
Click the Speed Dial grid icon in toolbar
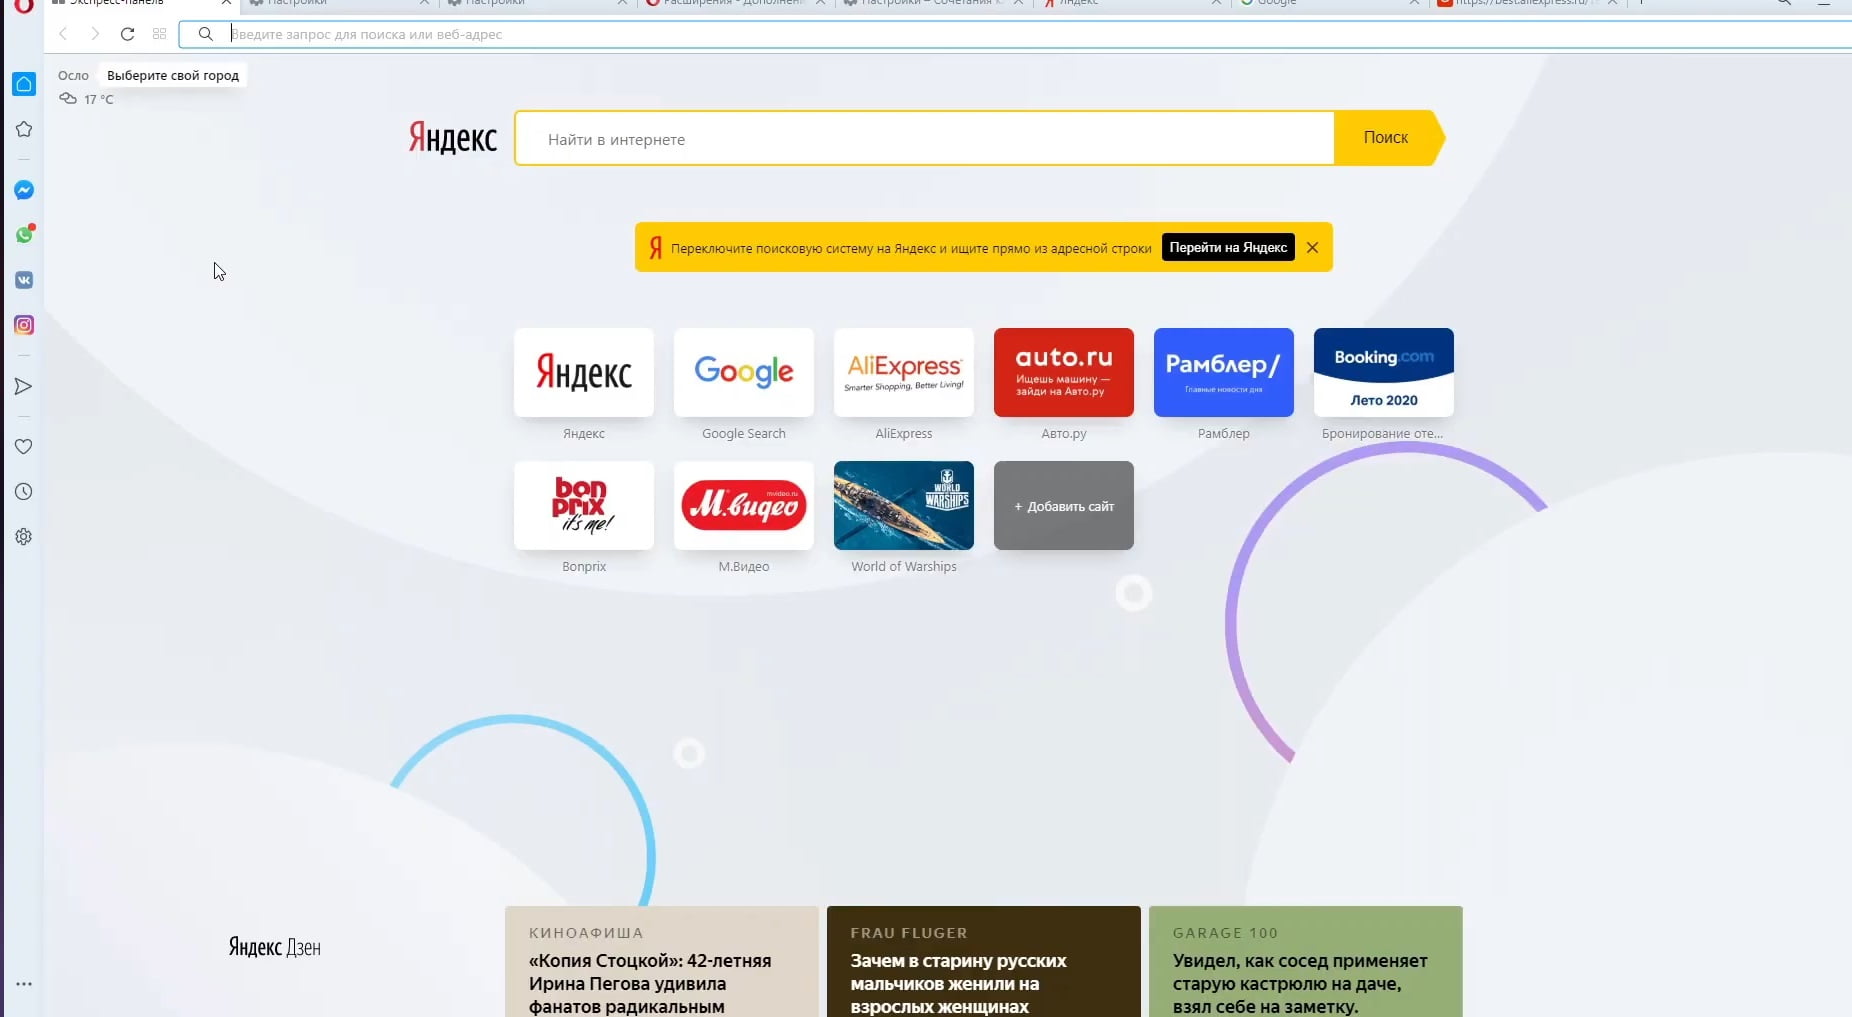pos(159,34)
